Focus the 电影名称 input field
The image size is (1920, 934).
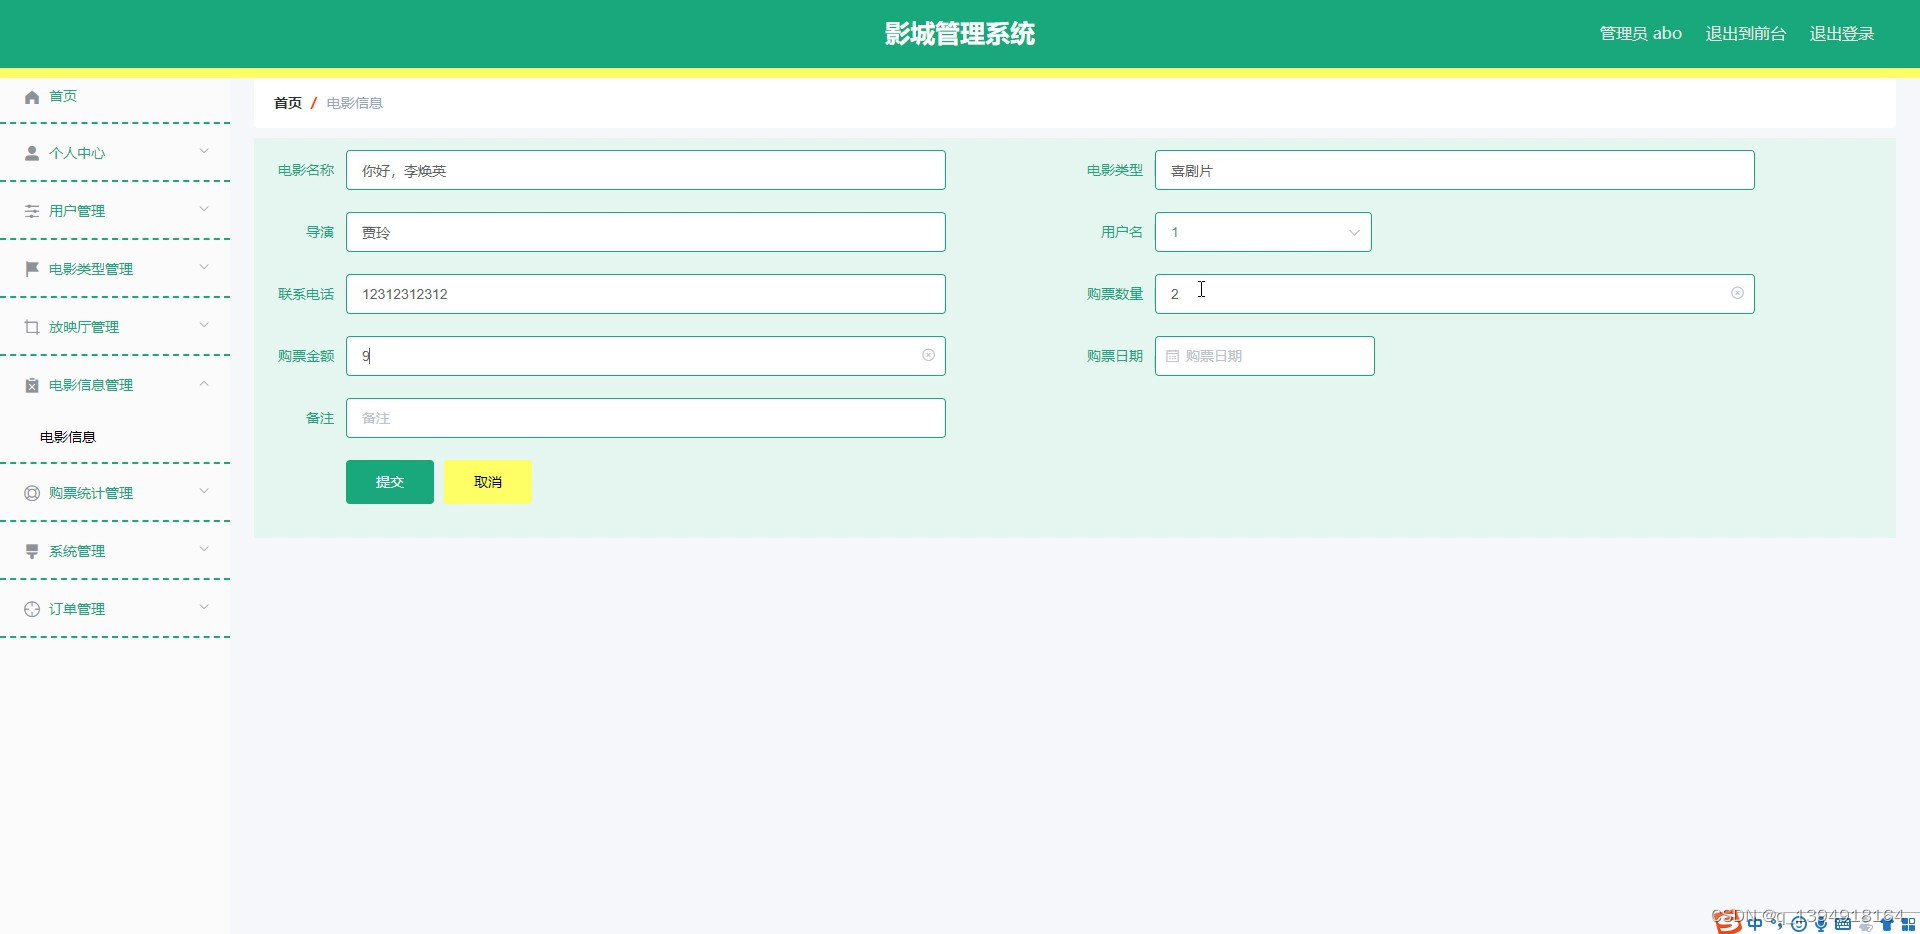tap(646, 170)
